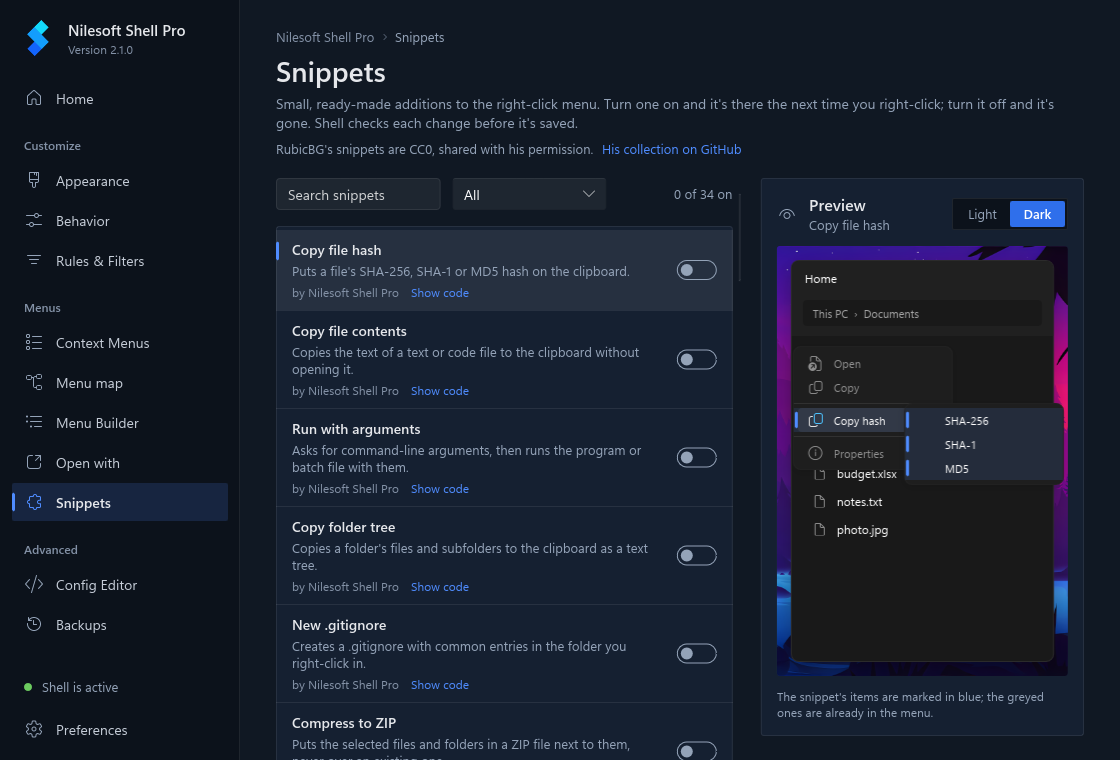Enable the Copy file contents snippet toggle
The width and height of the screenshot is (1120, 760).
(x=696, y=359)
